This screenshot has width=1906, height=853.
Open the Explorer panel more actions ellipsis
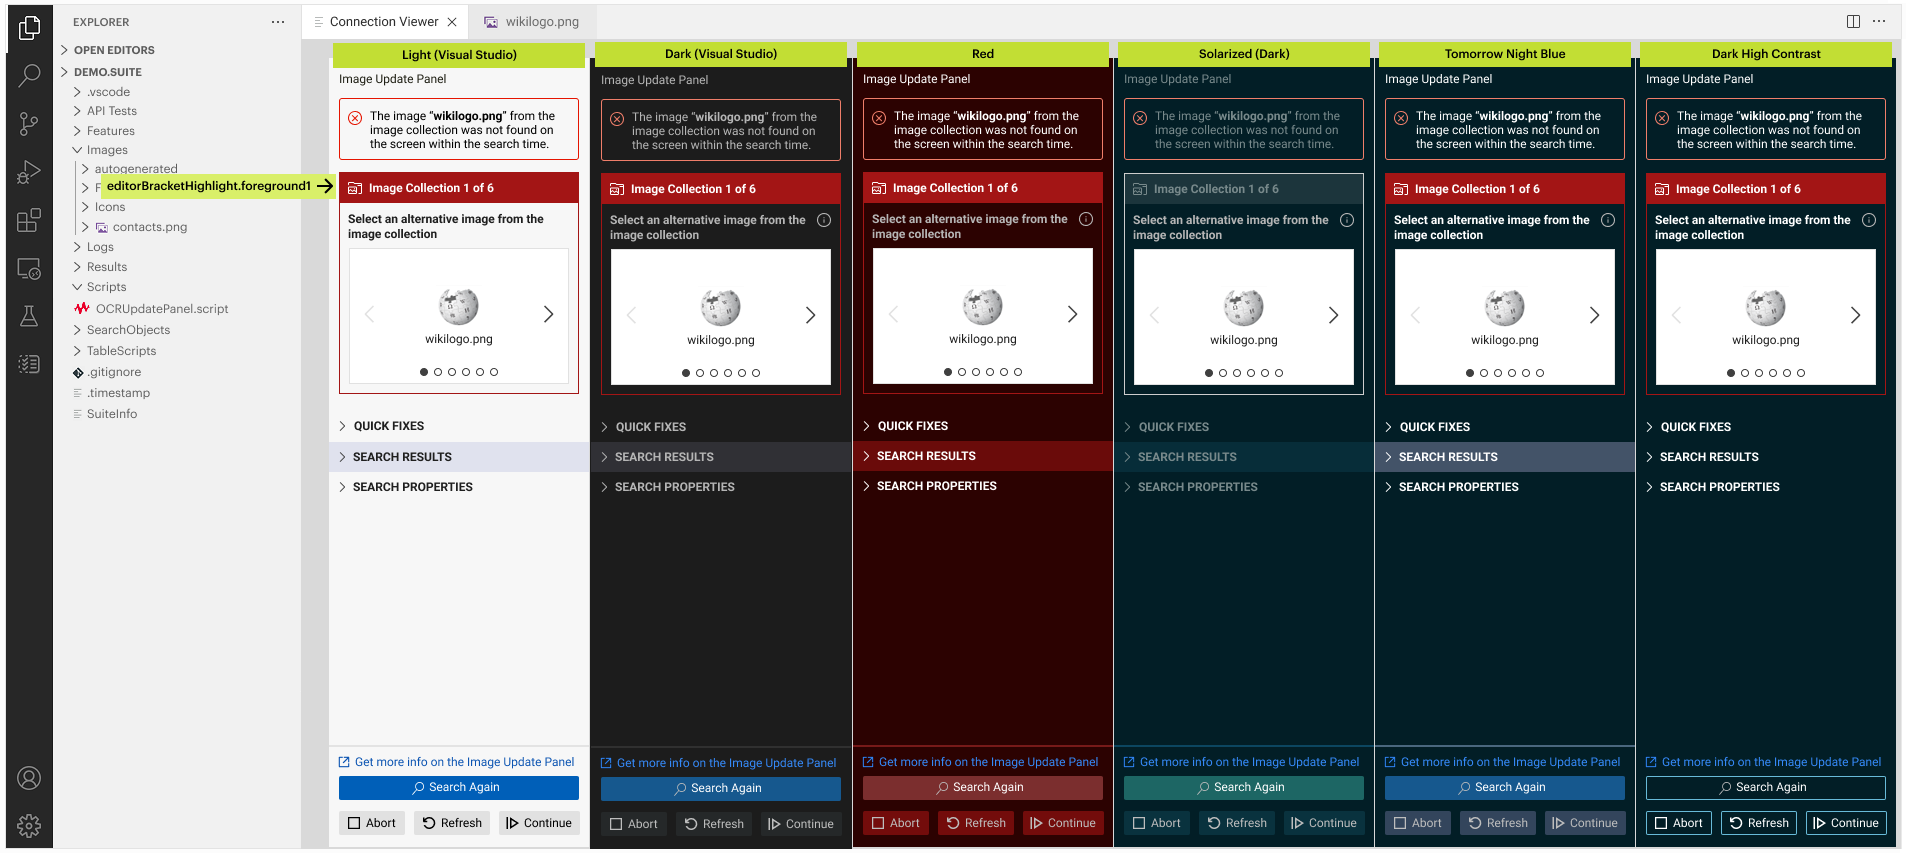pos(278,22)
